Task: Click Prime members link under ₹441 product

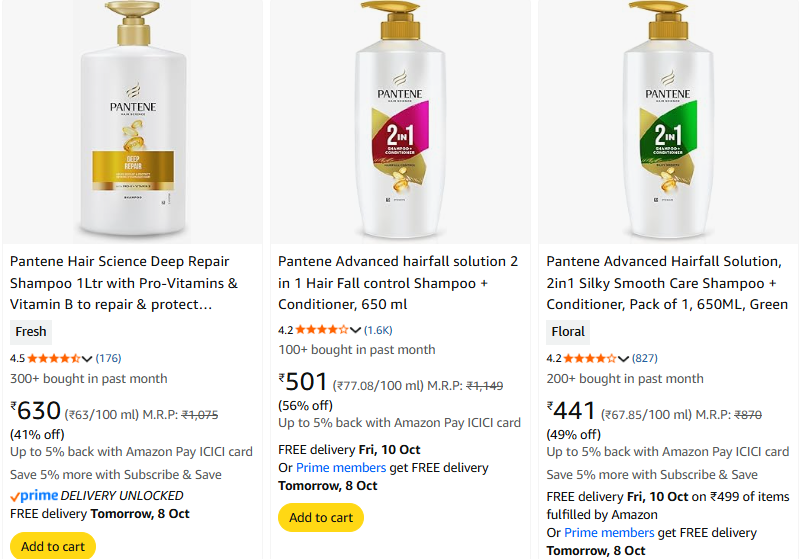Action: tap(609, 532)
